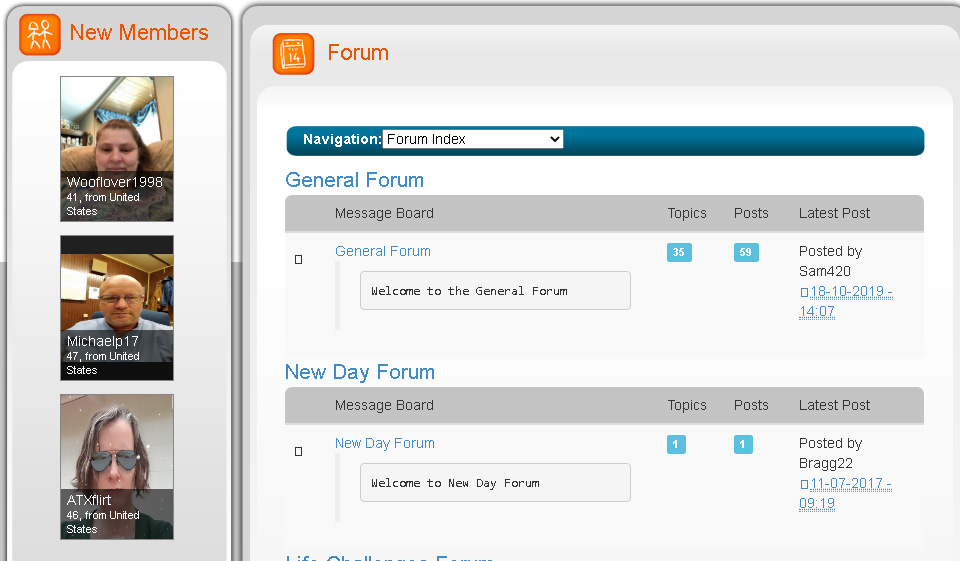Click the orange Forum calendar icon

tap(293, 54)
